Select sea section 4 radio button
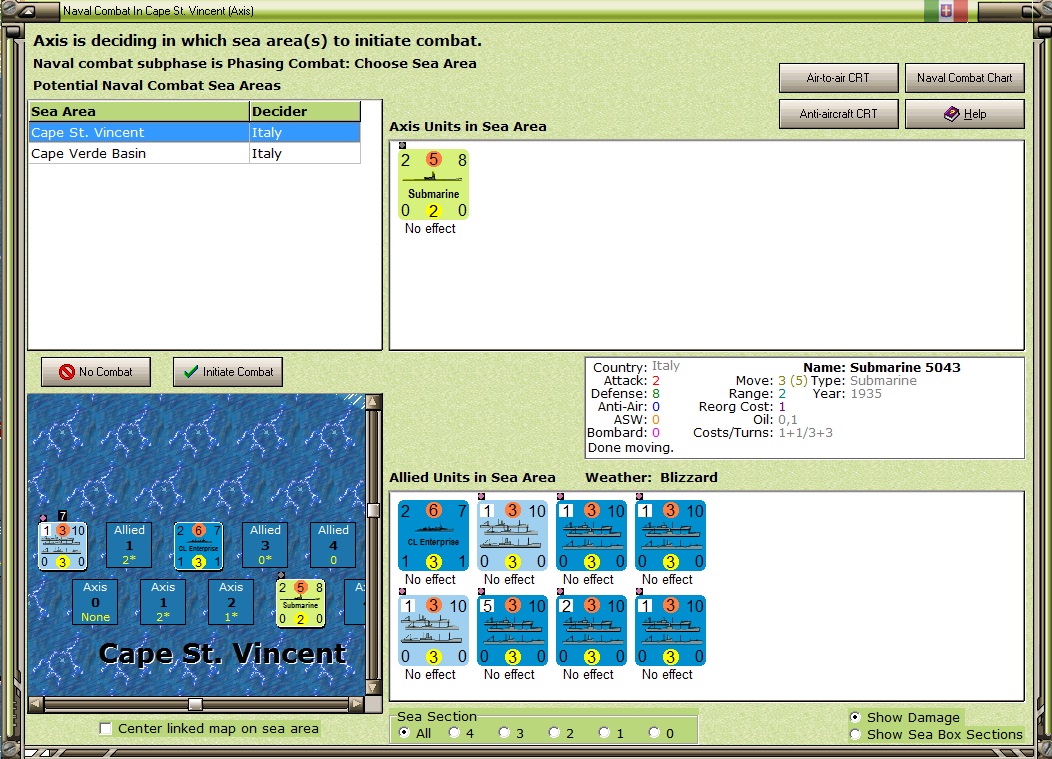This screenshot has width=1052, height=759. (x=454, y=733)
